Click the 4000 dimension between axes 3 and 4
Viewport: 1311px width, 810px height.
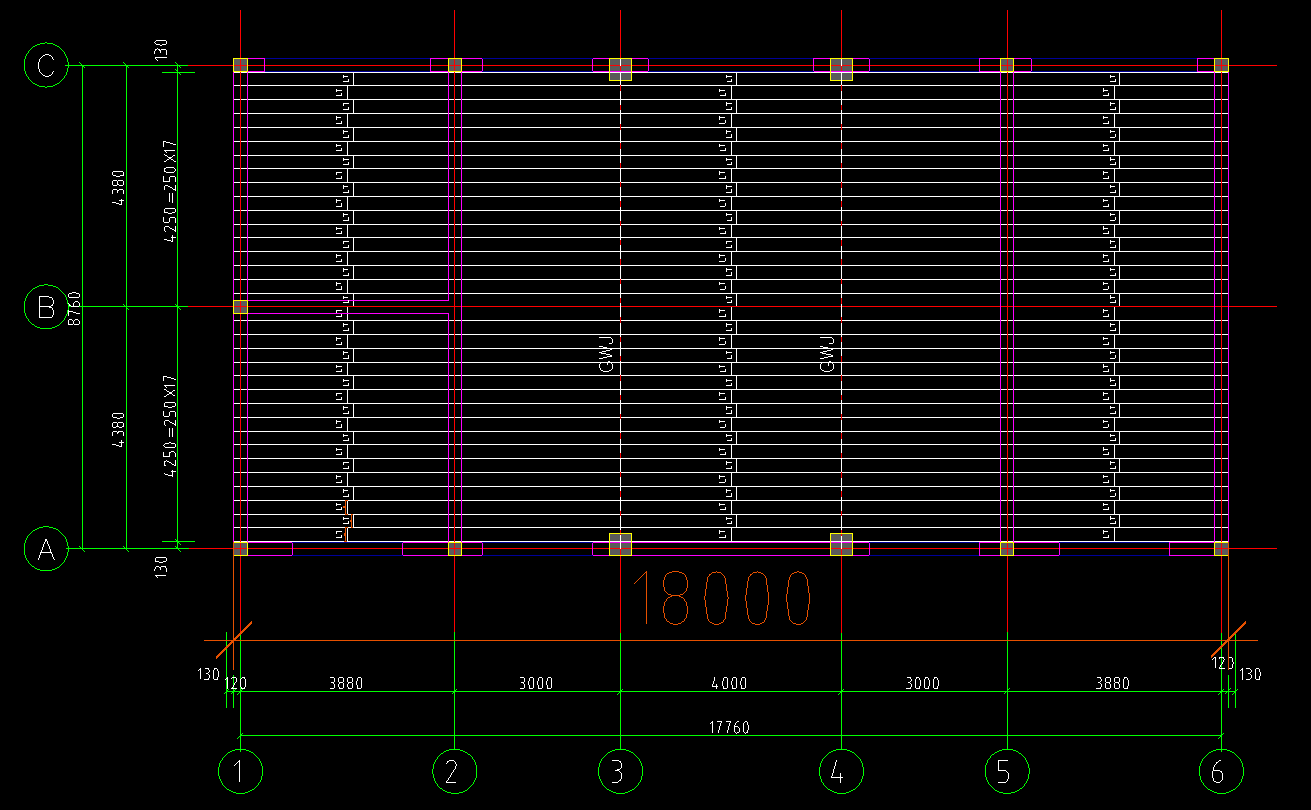(729, 684)
